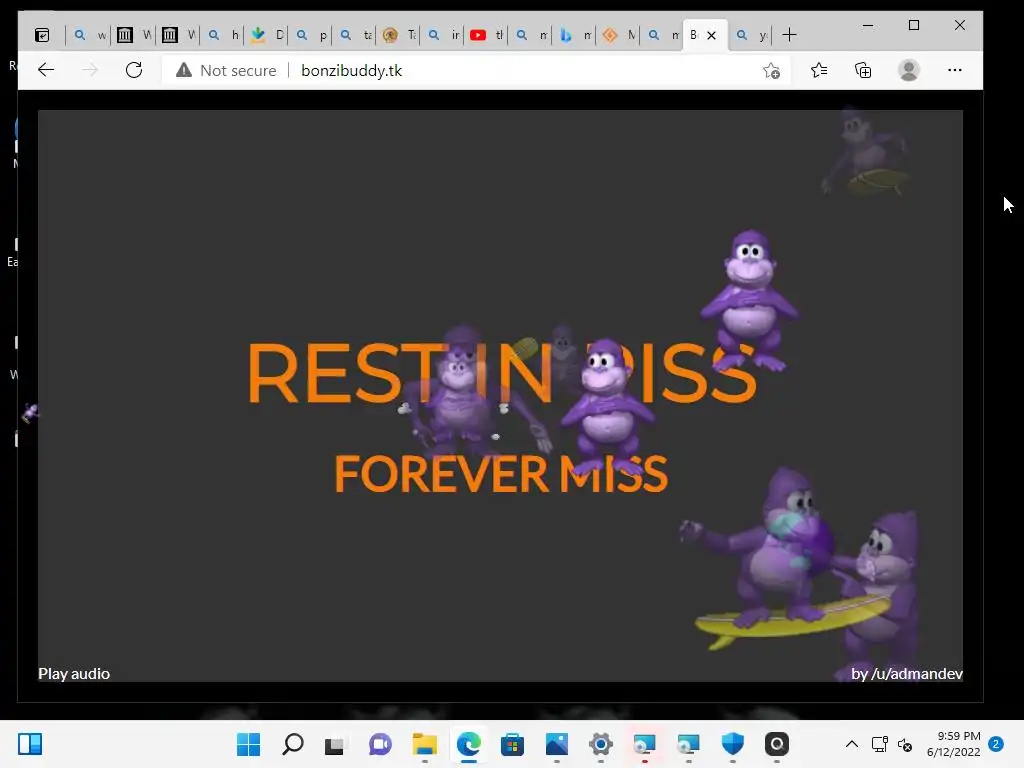The width and height of the screenshot is (1024, 768).
Task: Switch to the last search tab labeled y
Action: coord(751,35)
